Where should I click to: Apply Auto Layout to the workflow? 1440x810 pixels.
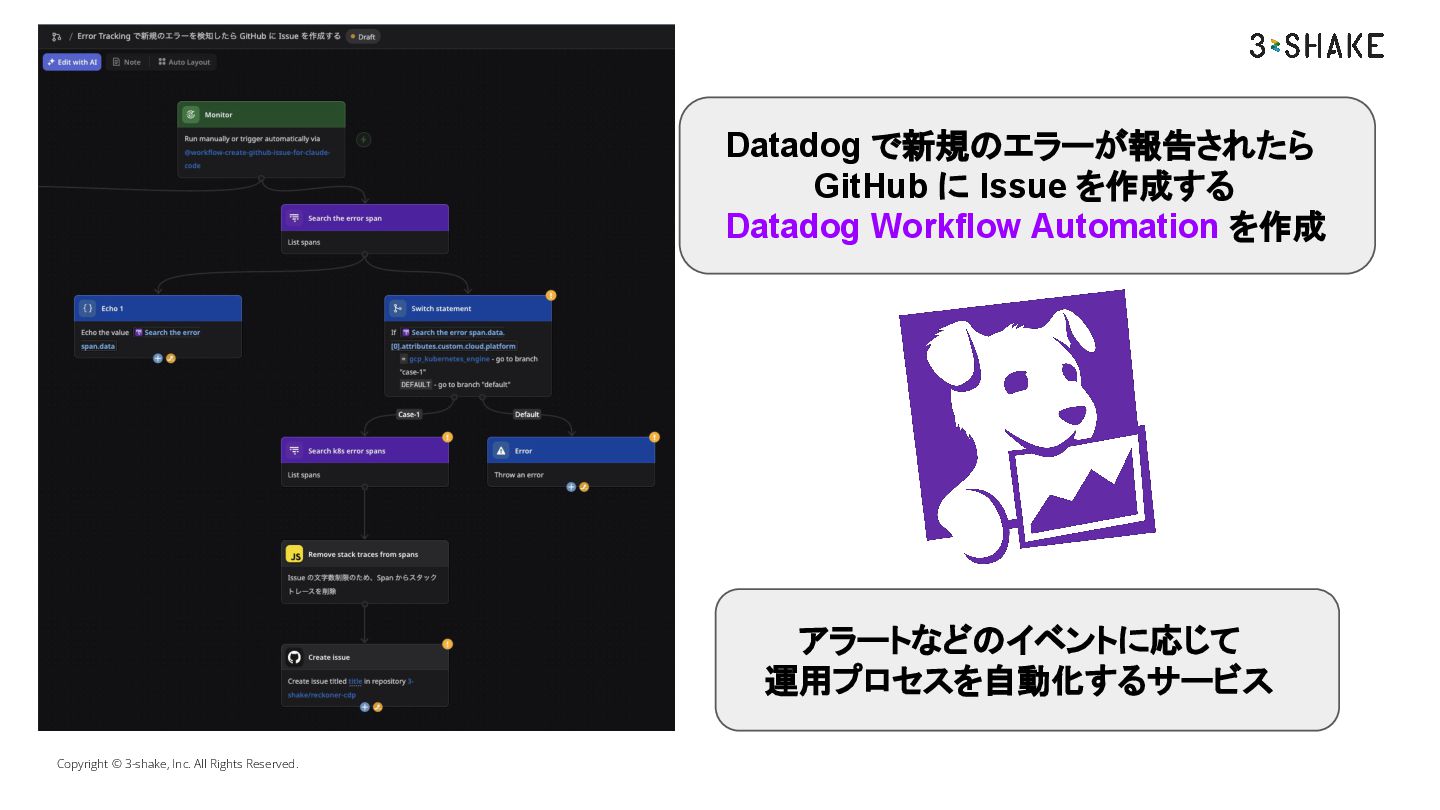(185, 62)
